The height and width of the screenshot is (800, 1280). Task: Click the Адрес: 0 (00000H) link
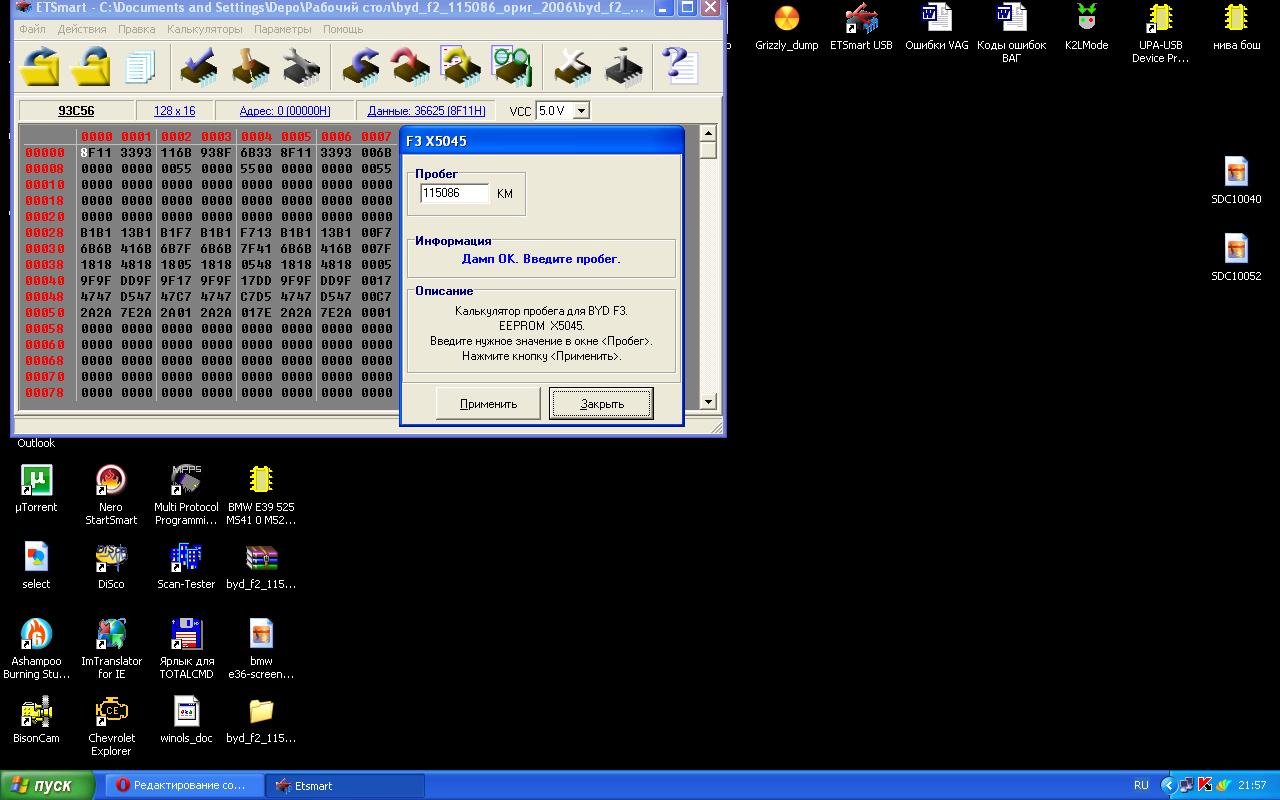point(285,110)
